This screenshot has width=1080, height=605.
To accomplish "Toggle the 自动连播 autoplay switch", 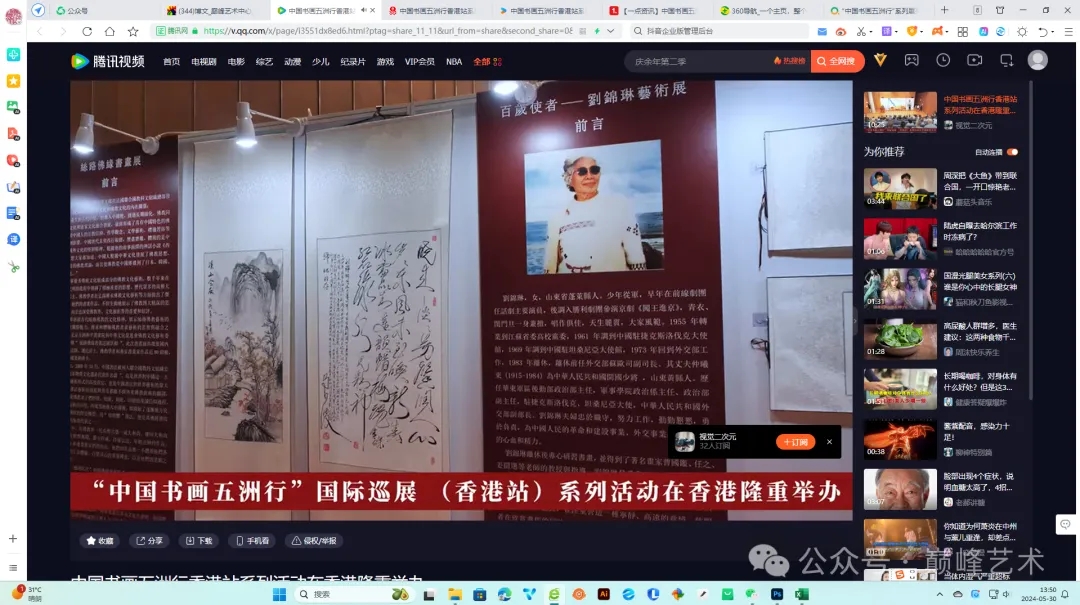I will [1012, 152].
